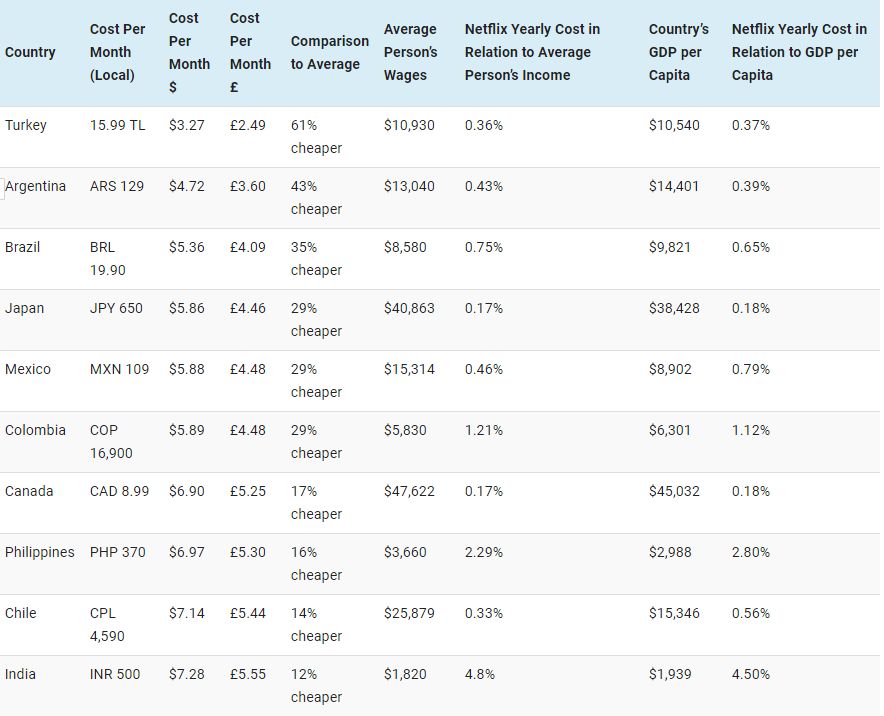
Task: Select the Average Person's Wages header
Action: [x=410, y=52]
